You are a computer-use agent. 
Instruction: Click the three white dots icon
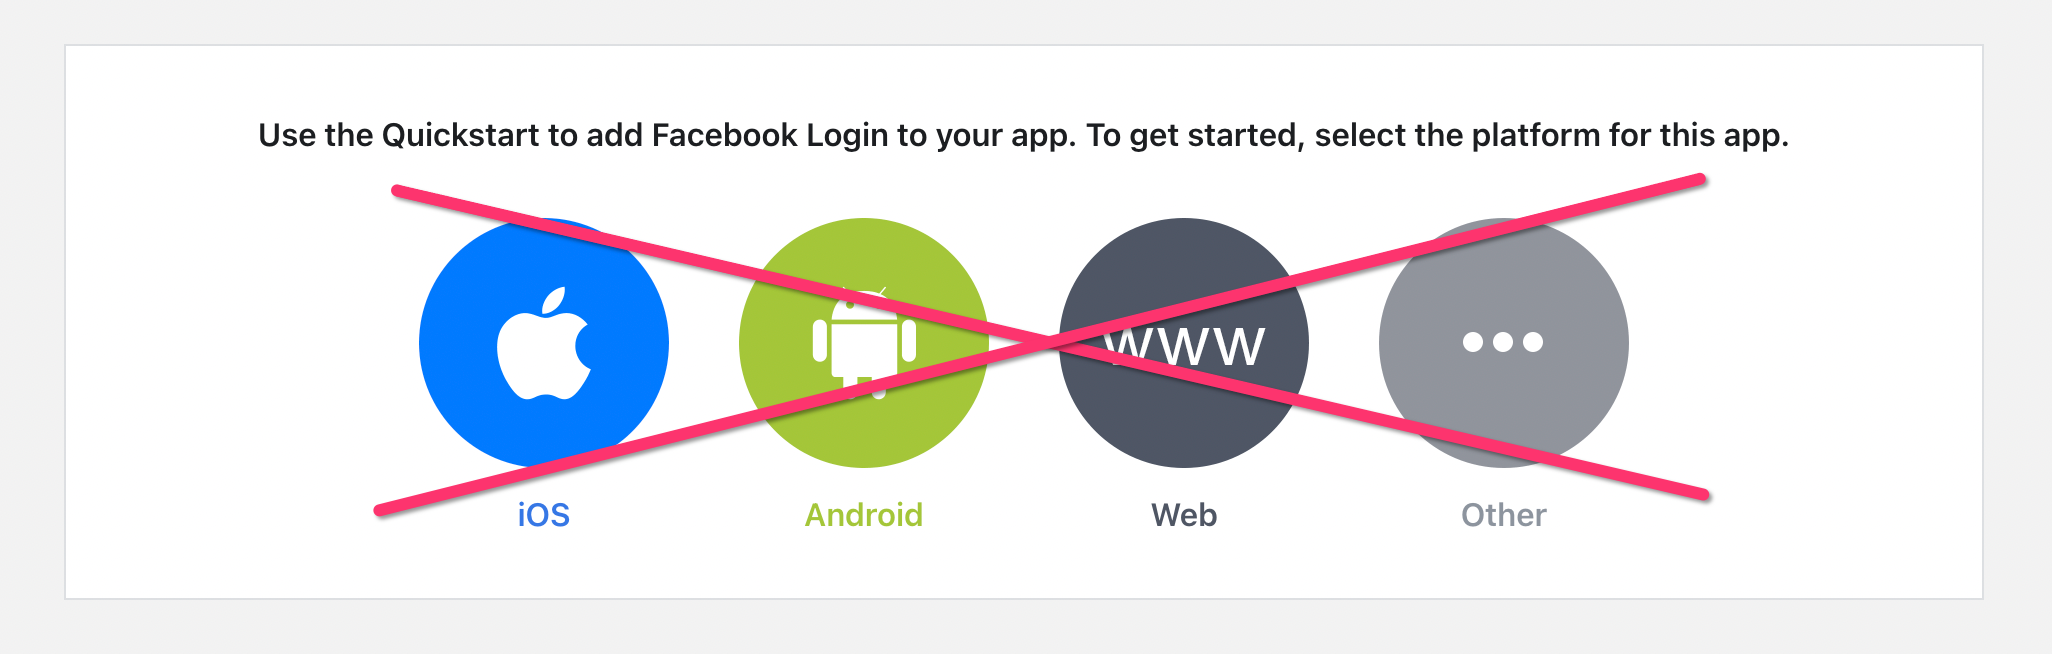(1502, 342)
